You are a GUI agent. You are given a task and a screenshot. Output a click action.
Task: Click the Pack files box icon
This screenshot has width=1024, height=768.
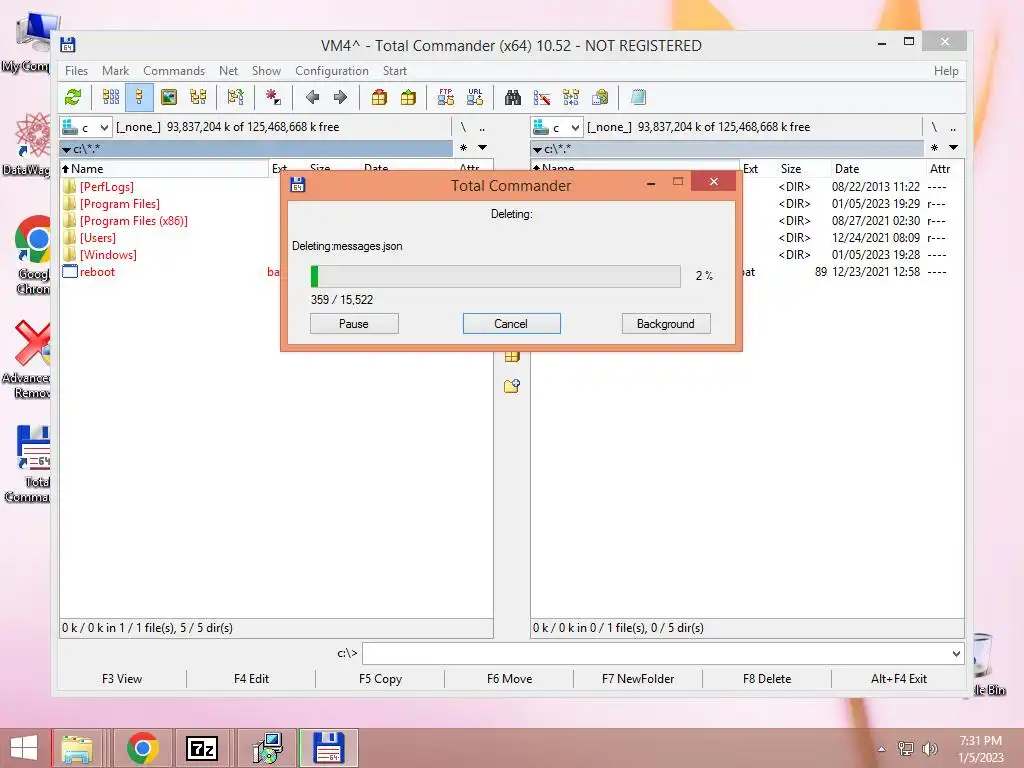379,98
